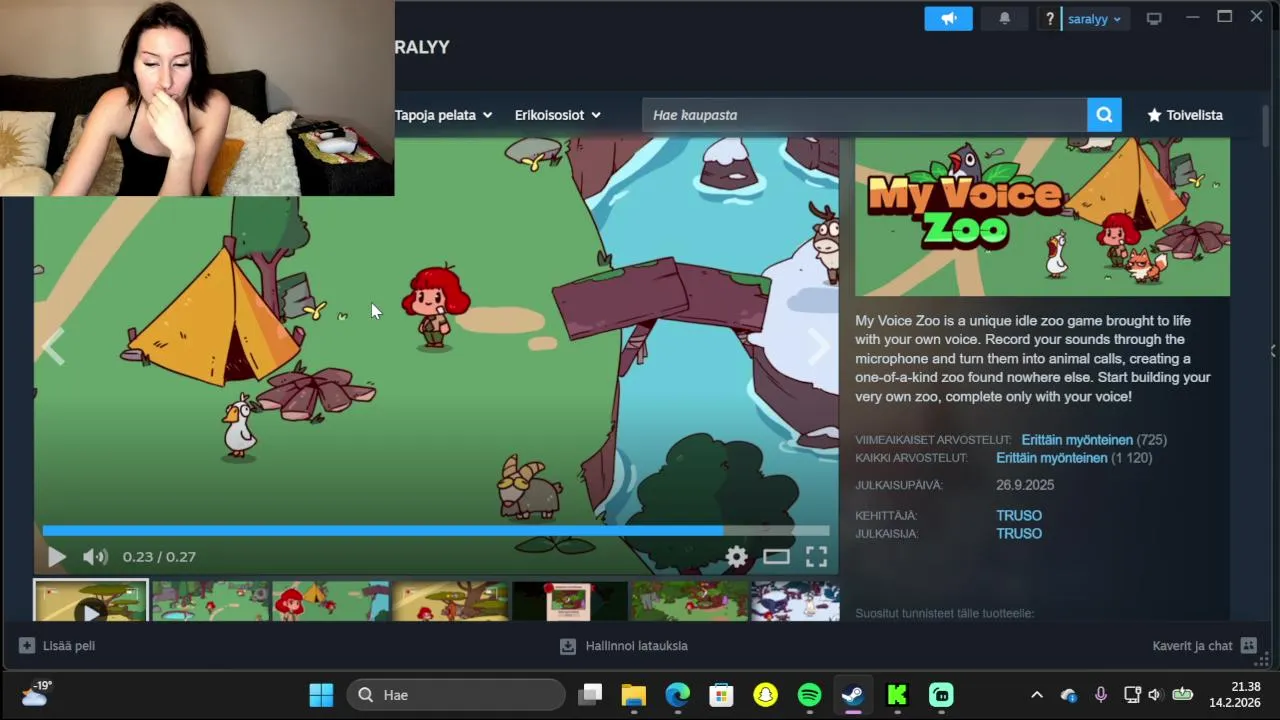
Task: Click the Steam taskbar icon
Action: coord(853,694)
